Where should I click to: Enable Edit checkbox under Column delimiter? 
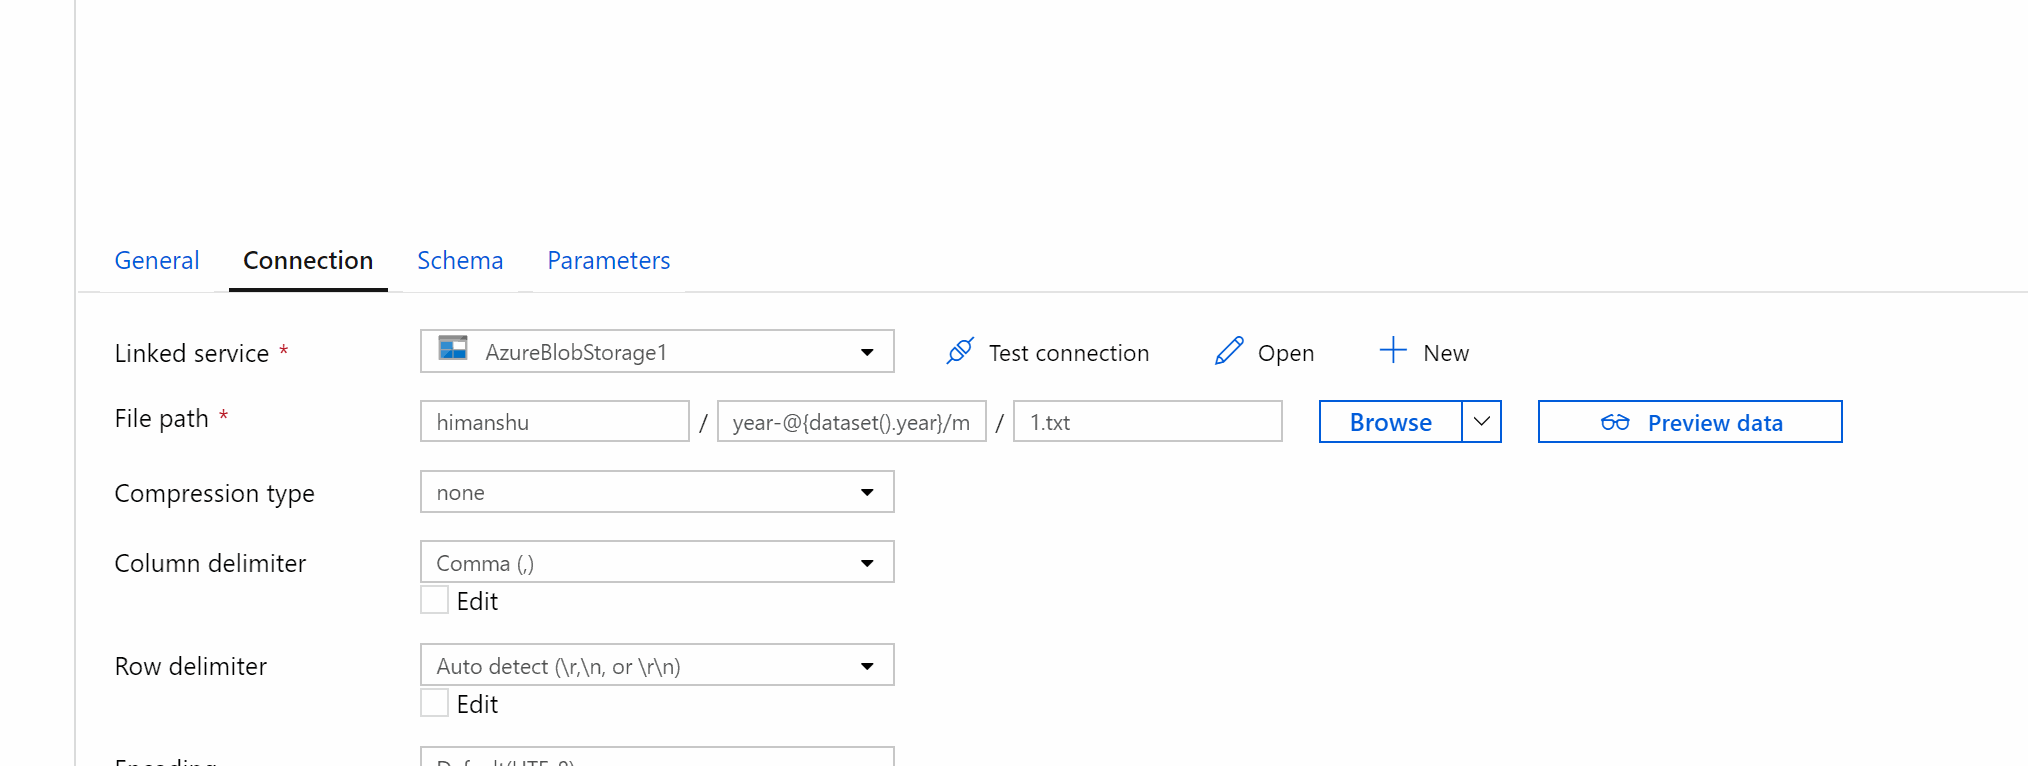(x=434, y=600)
